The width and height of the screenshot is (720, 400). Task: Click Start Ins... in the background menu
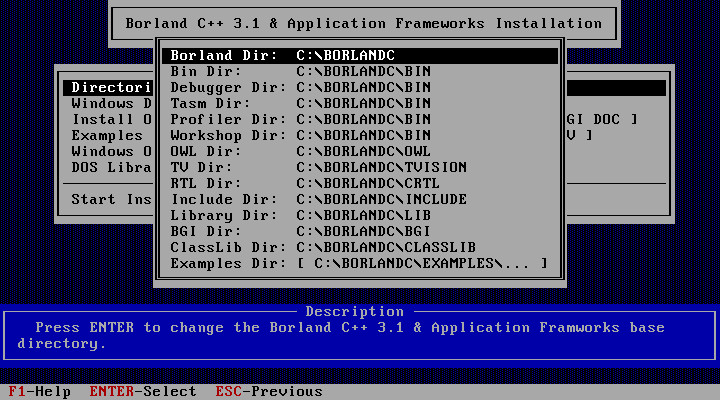pos(111,200)
